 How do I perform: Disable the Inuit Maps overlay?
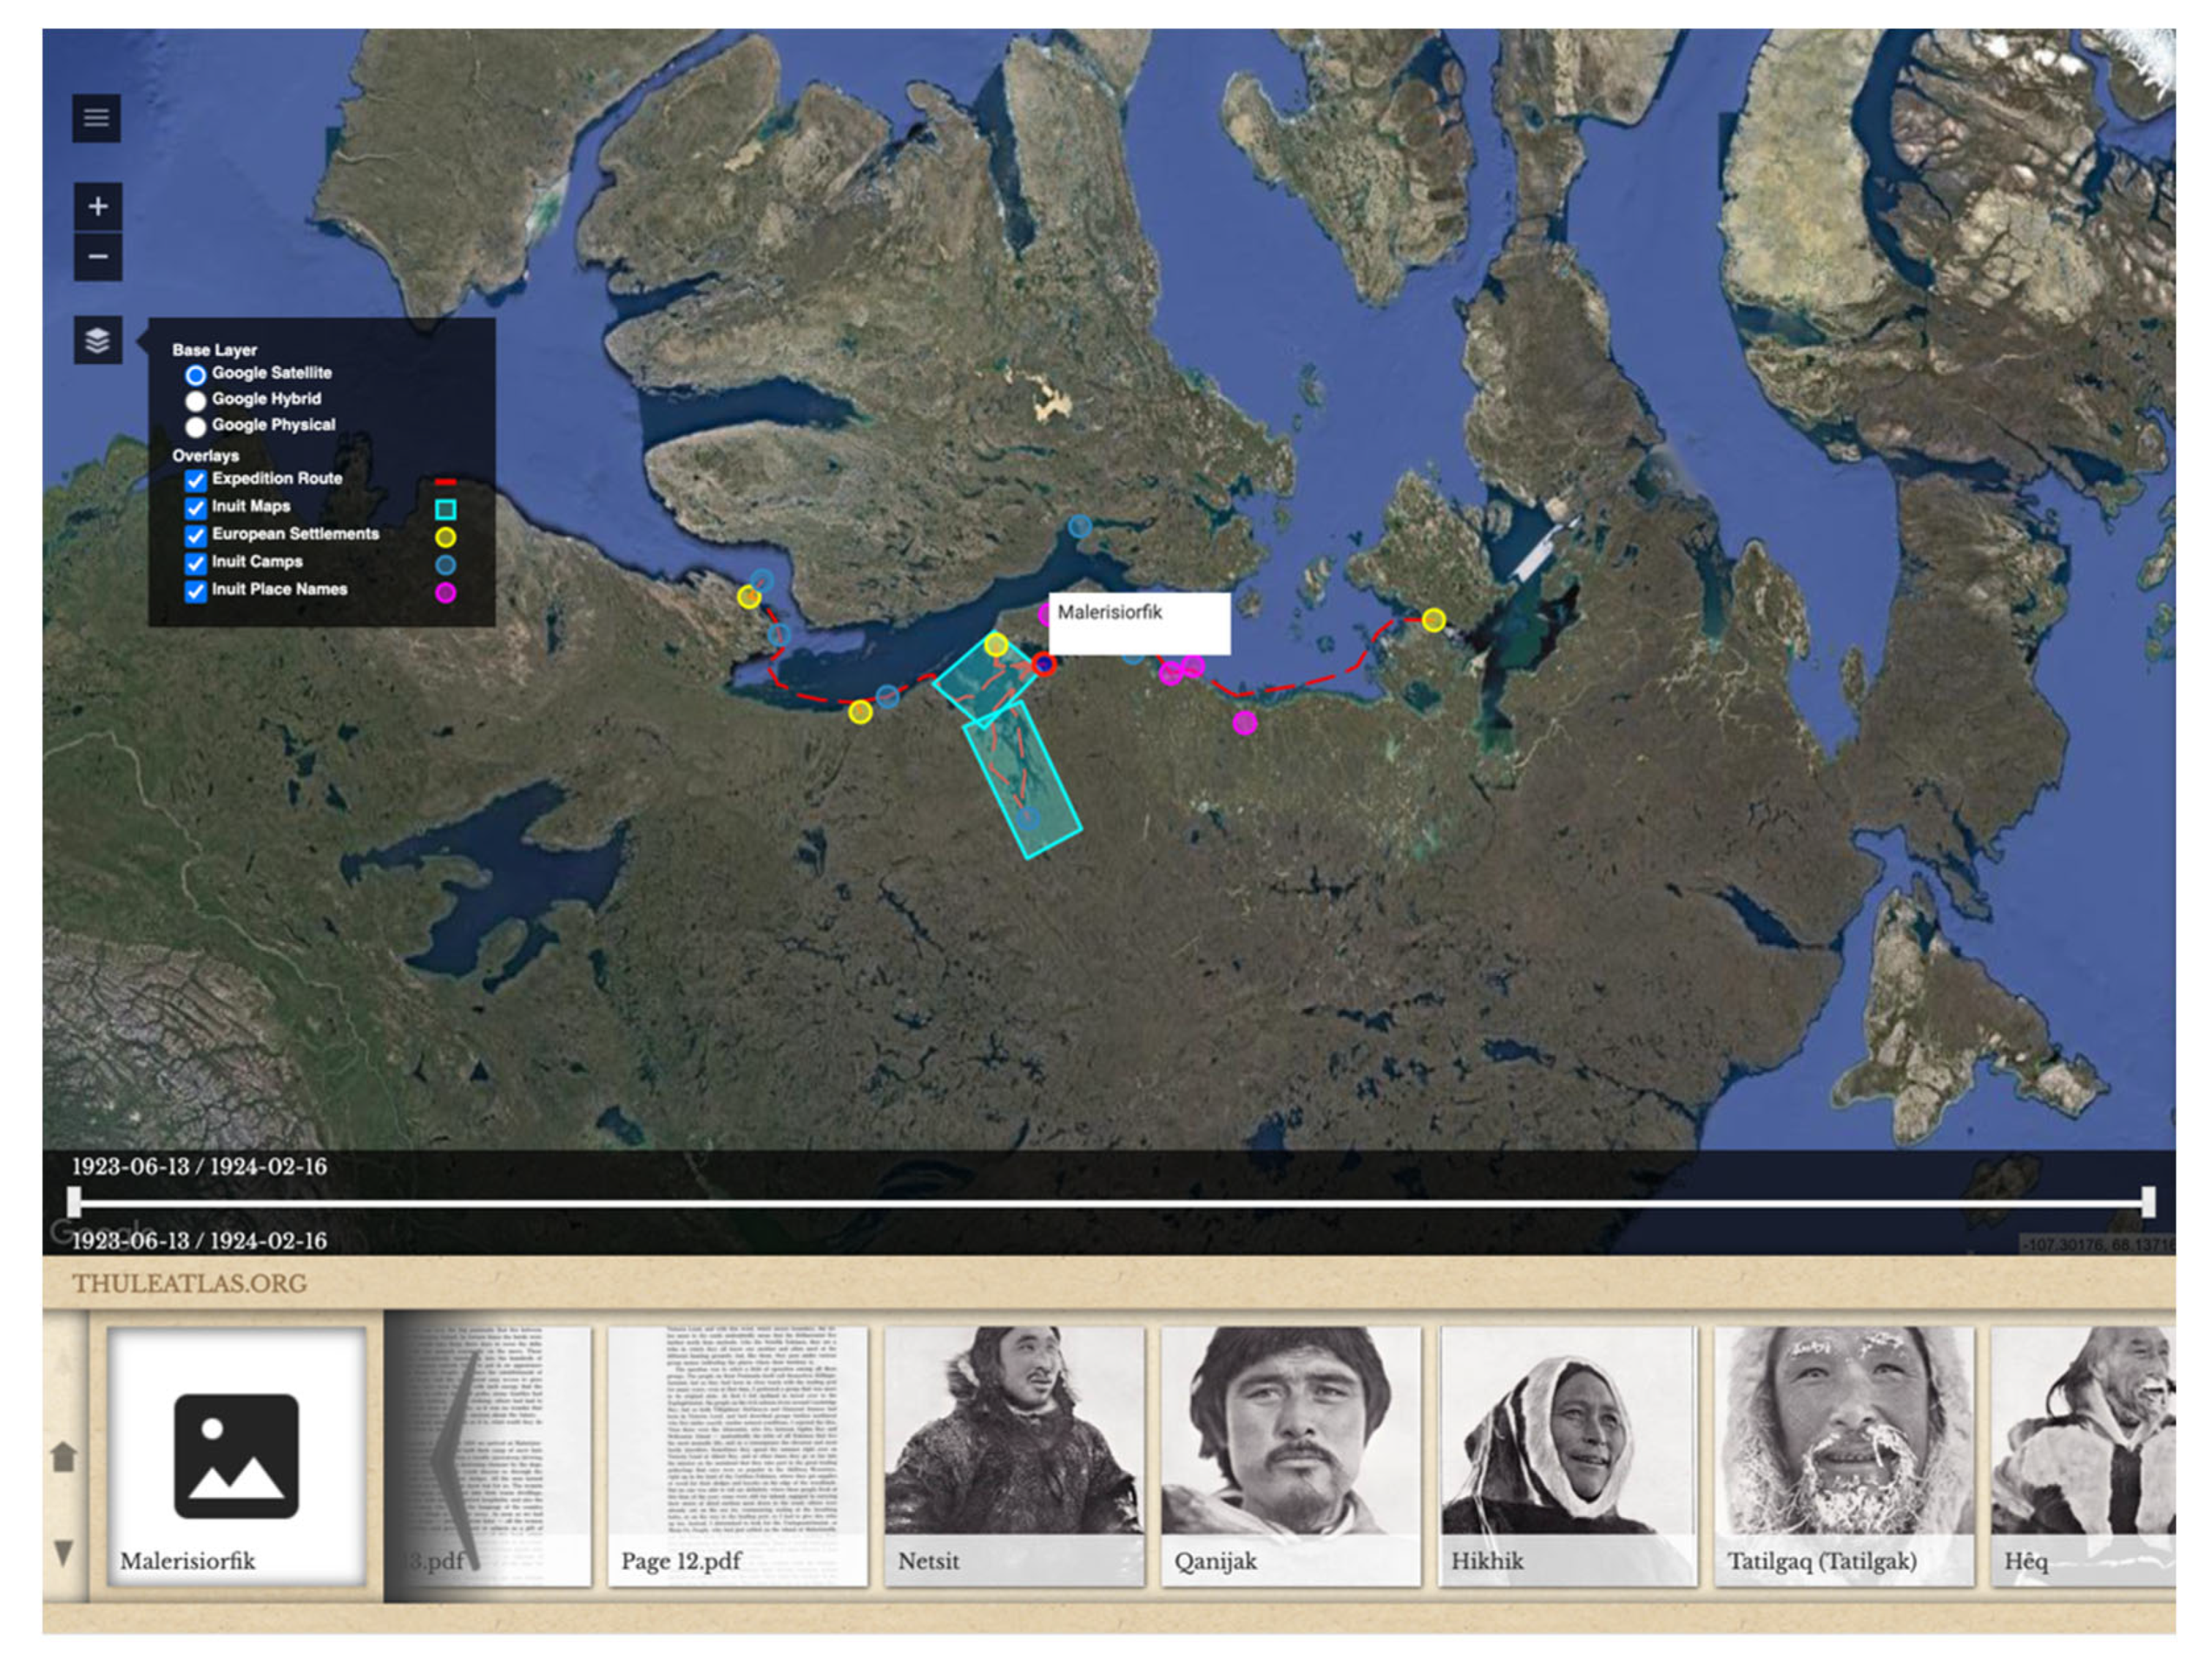pyautogui.click(x=196, y=508)
